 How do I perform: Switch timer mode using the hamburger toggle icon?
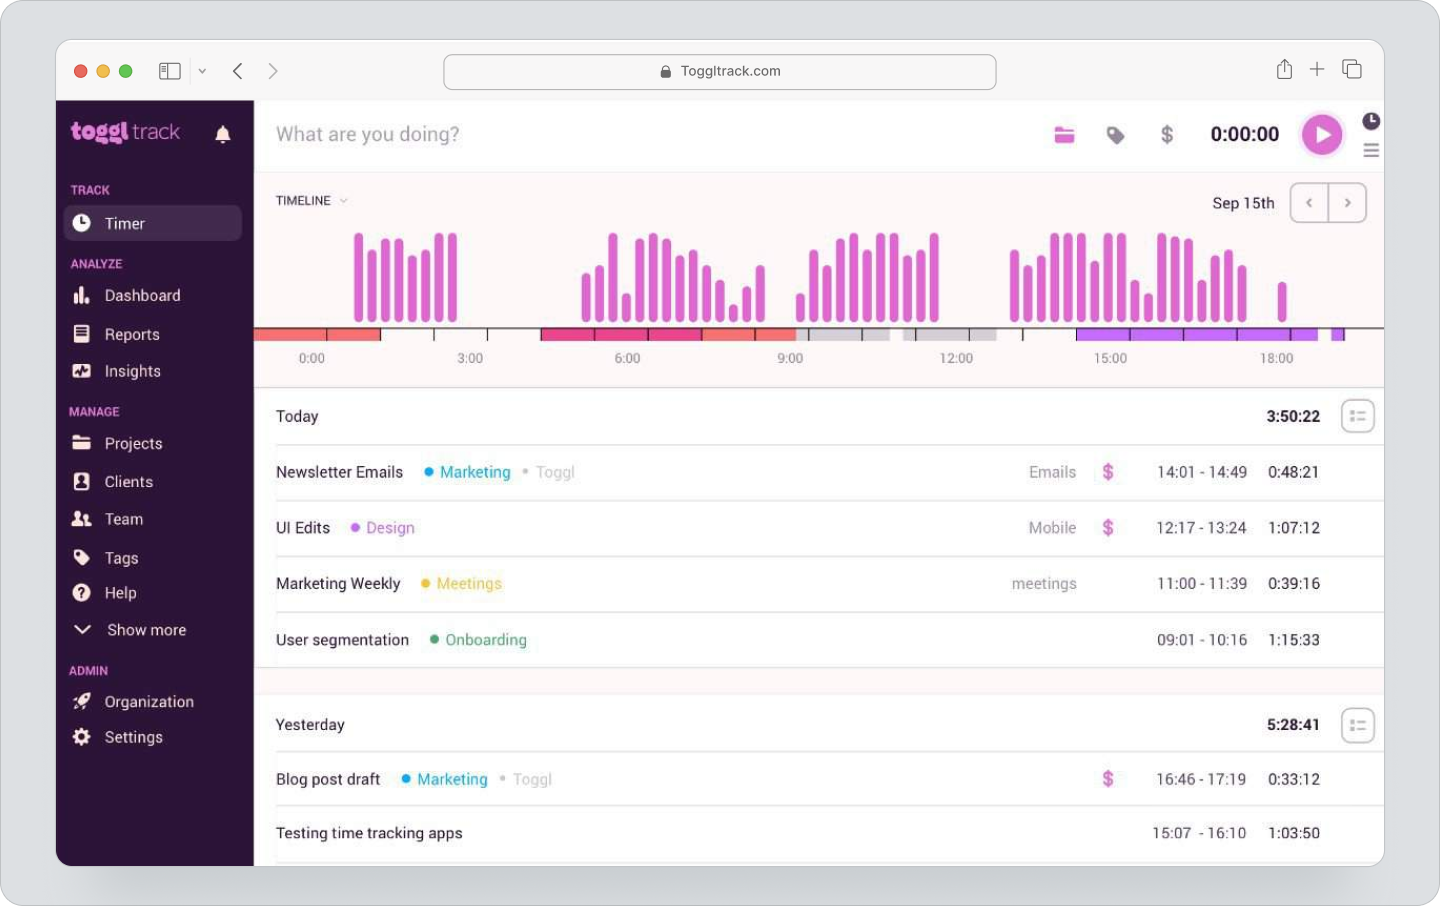click(x=1371, y=150)
